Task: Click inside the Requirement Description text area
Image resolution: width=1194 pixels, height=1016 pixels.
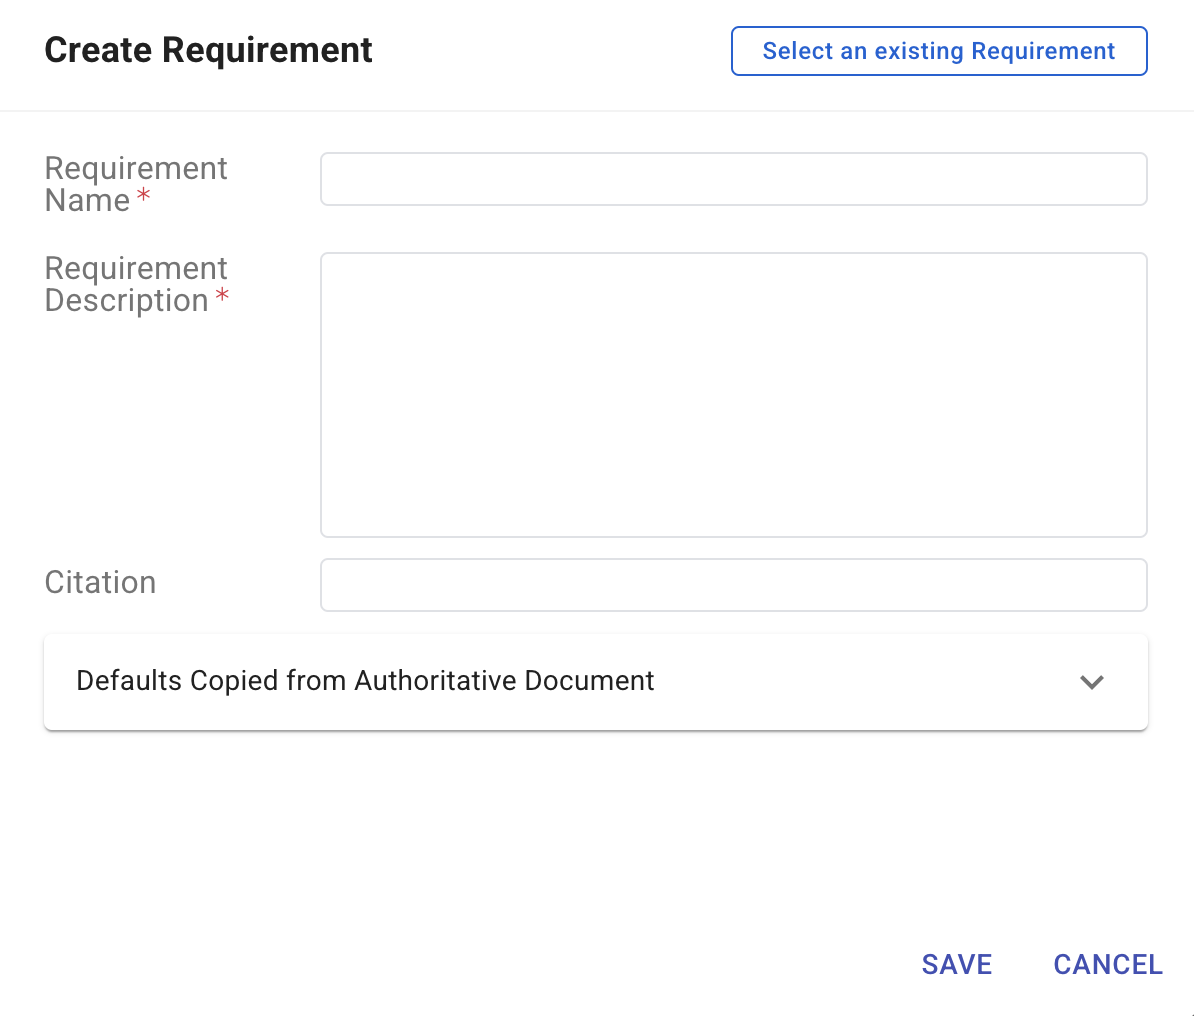Action: (733, 395)
